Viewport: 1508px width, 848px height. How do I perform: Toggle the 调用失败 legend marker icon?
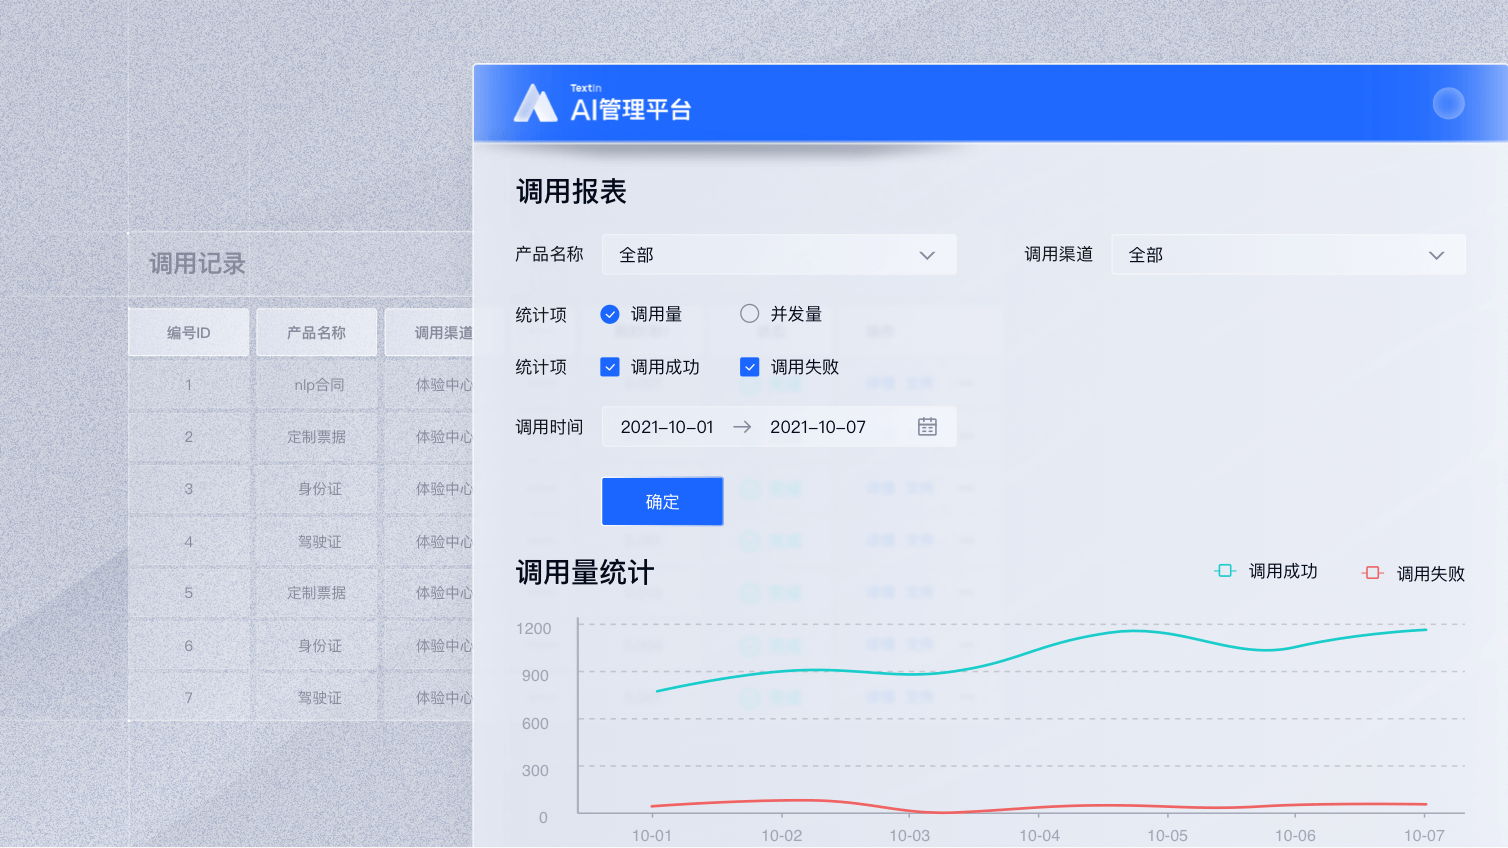(x=1373, y=573)
